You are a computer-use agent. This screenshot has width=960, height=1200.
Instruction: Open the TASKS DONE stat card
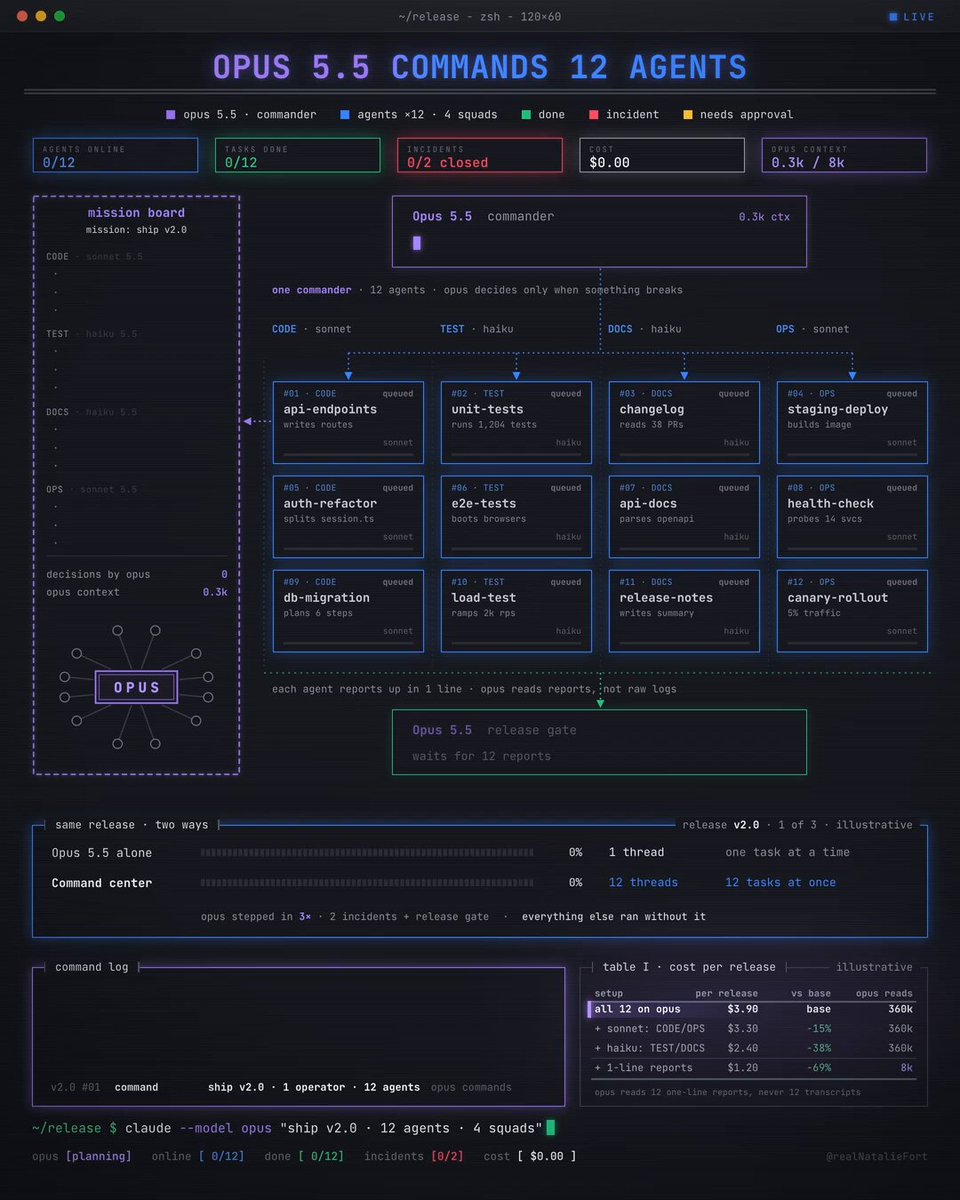[297, 155]
